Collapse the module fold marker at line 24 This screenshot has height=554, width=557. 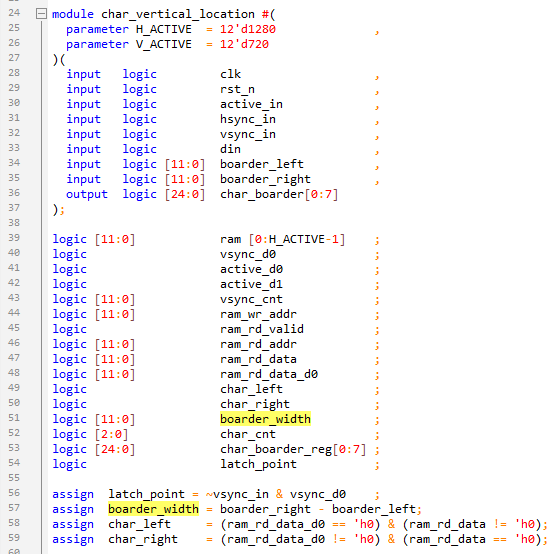tap(42, 14)
